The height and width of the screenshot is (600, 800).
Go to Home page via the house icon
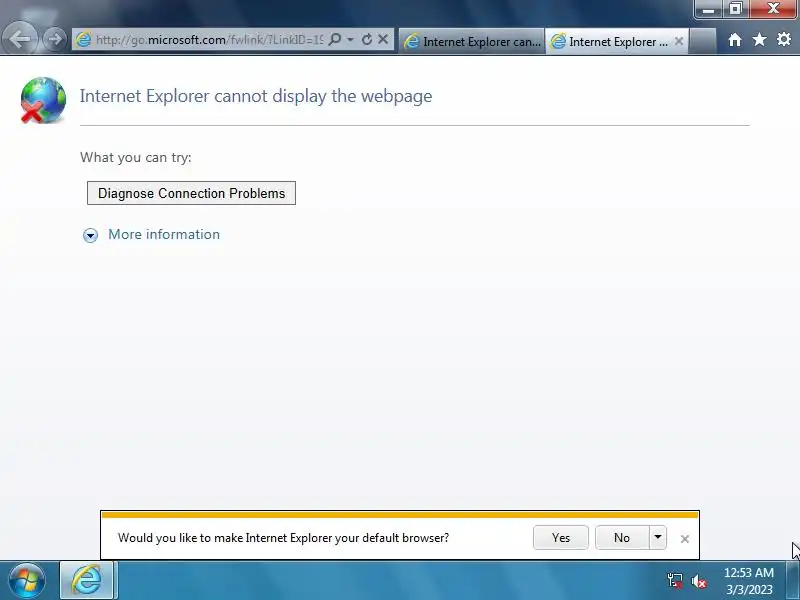[x=735, y=39]
